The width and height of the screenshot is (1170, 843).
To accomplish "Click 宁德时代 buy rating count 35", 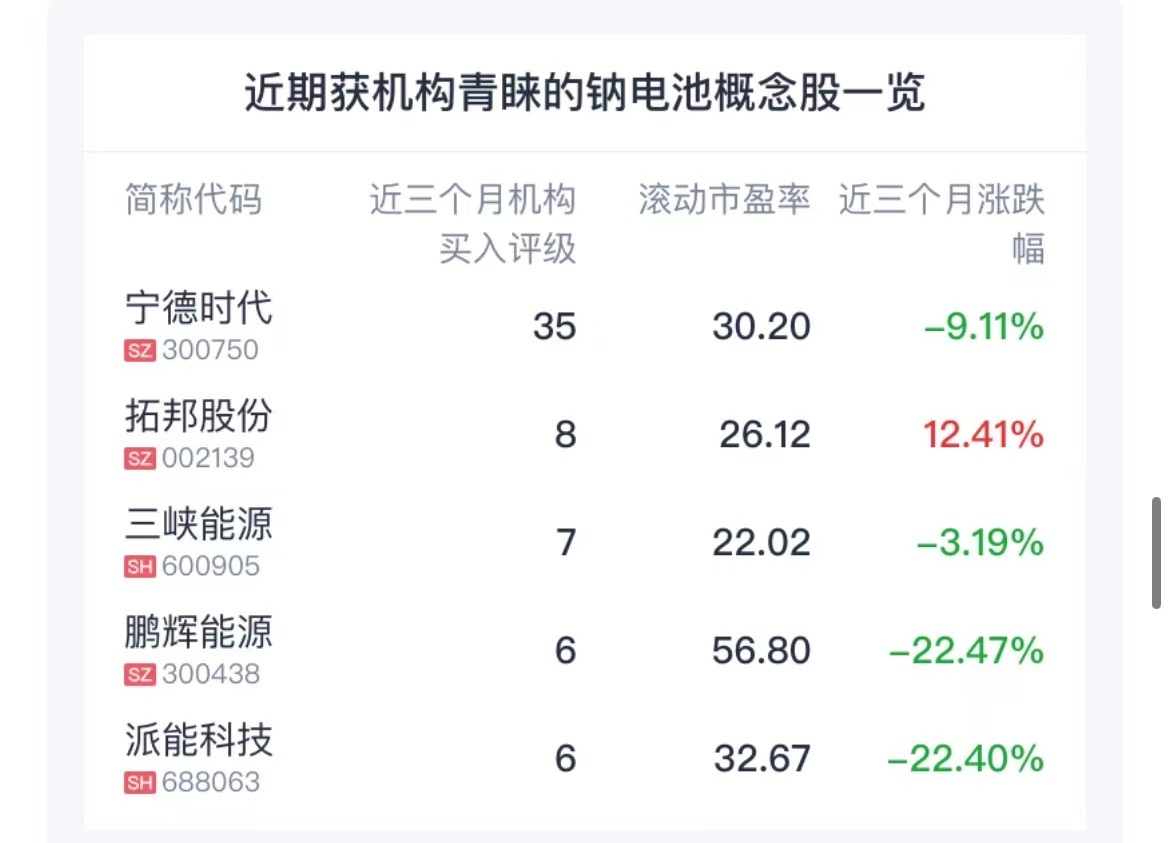I will coord(554,327).
